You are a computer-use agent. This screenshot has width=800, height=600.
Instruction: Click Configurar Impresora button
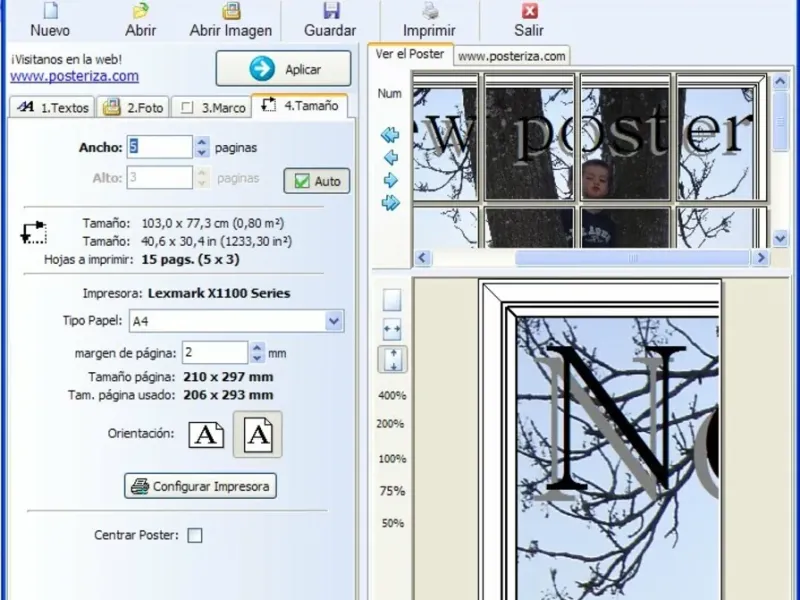[x=201, y=486]
